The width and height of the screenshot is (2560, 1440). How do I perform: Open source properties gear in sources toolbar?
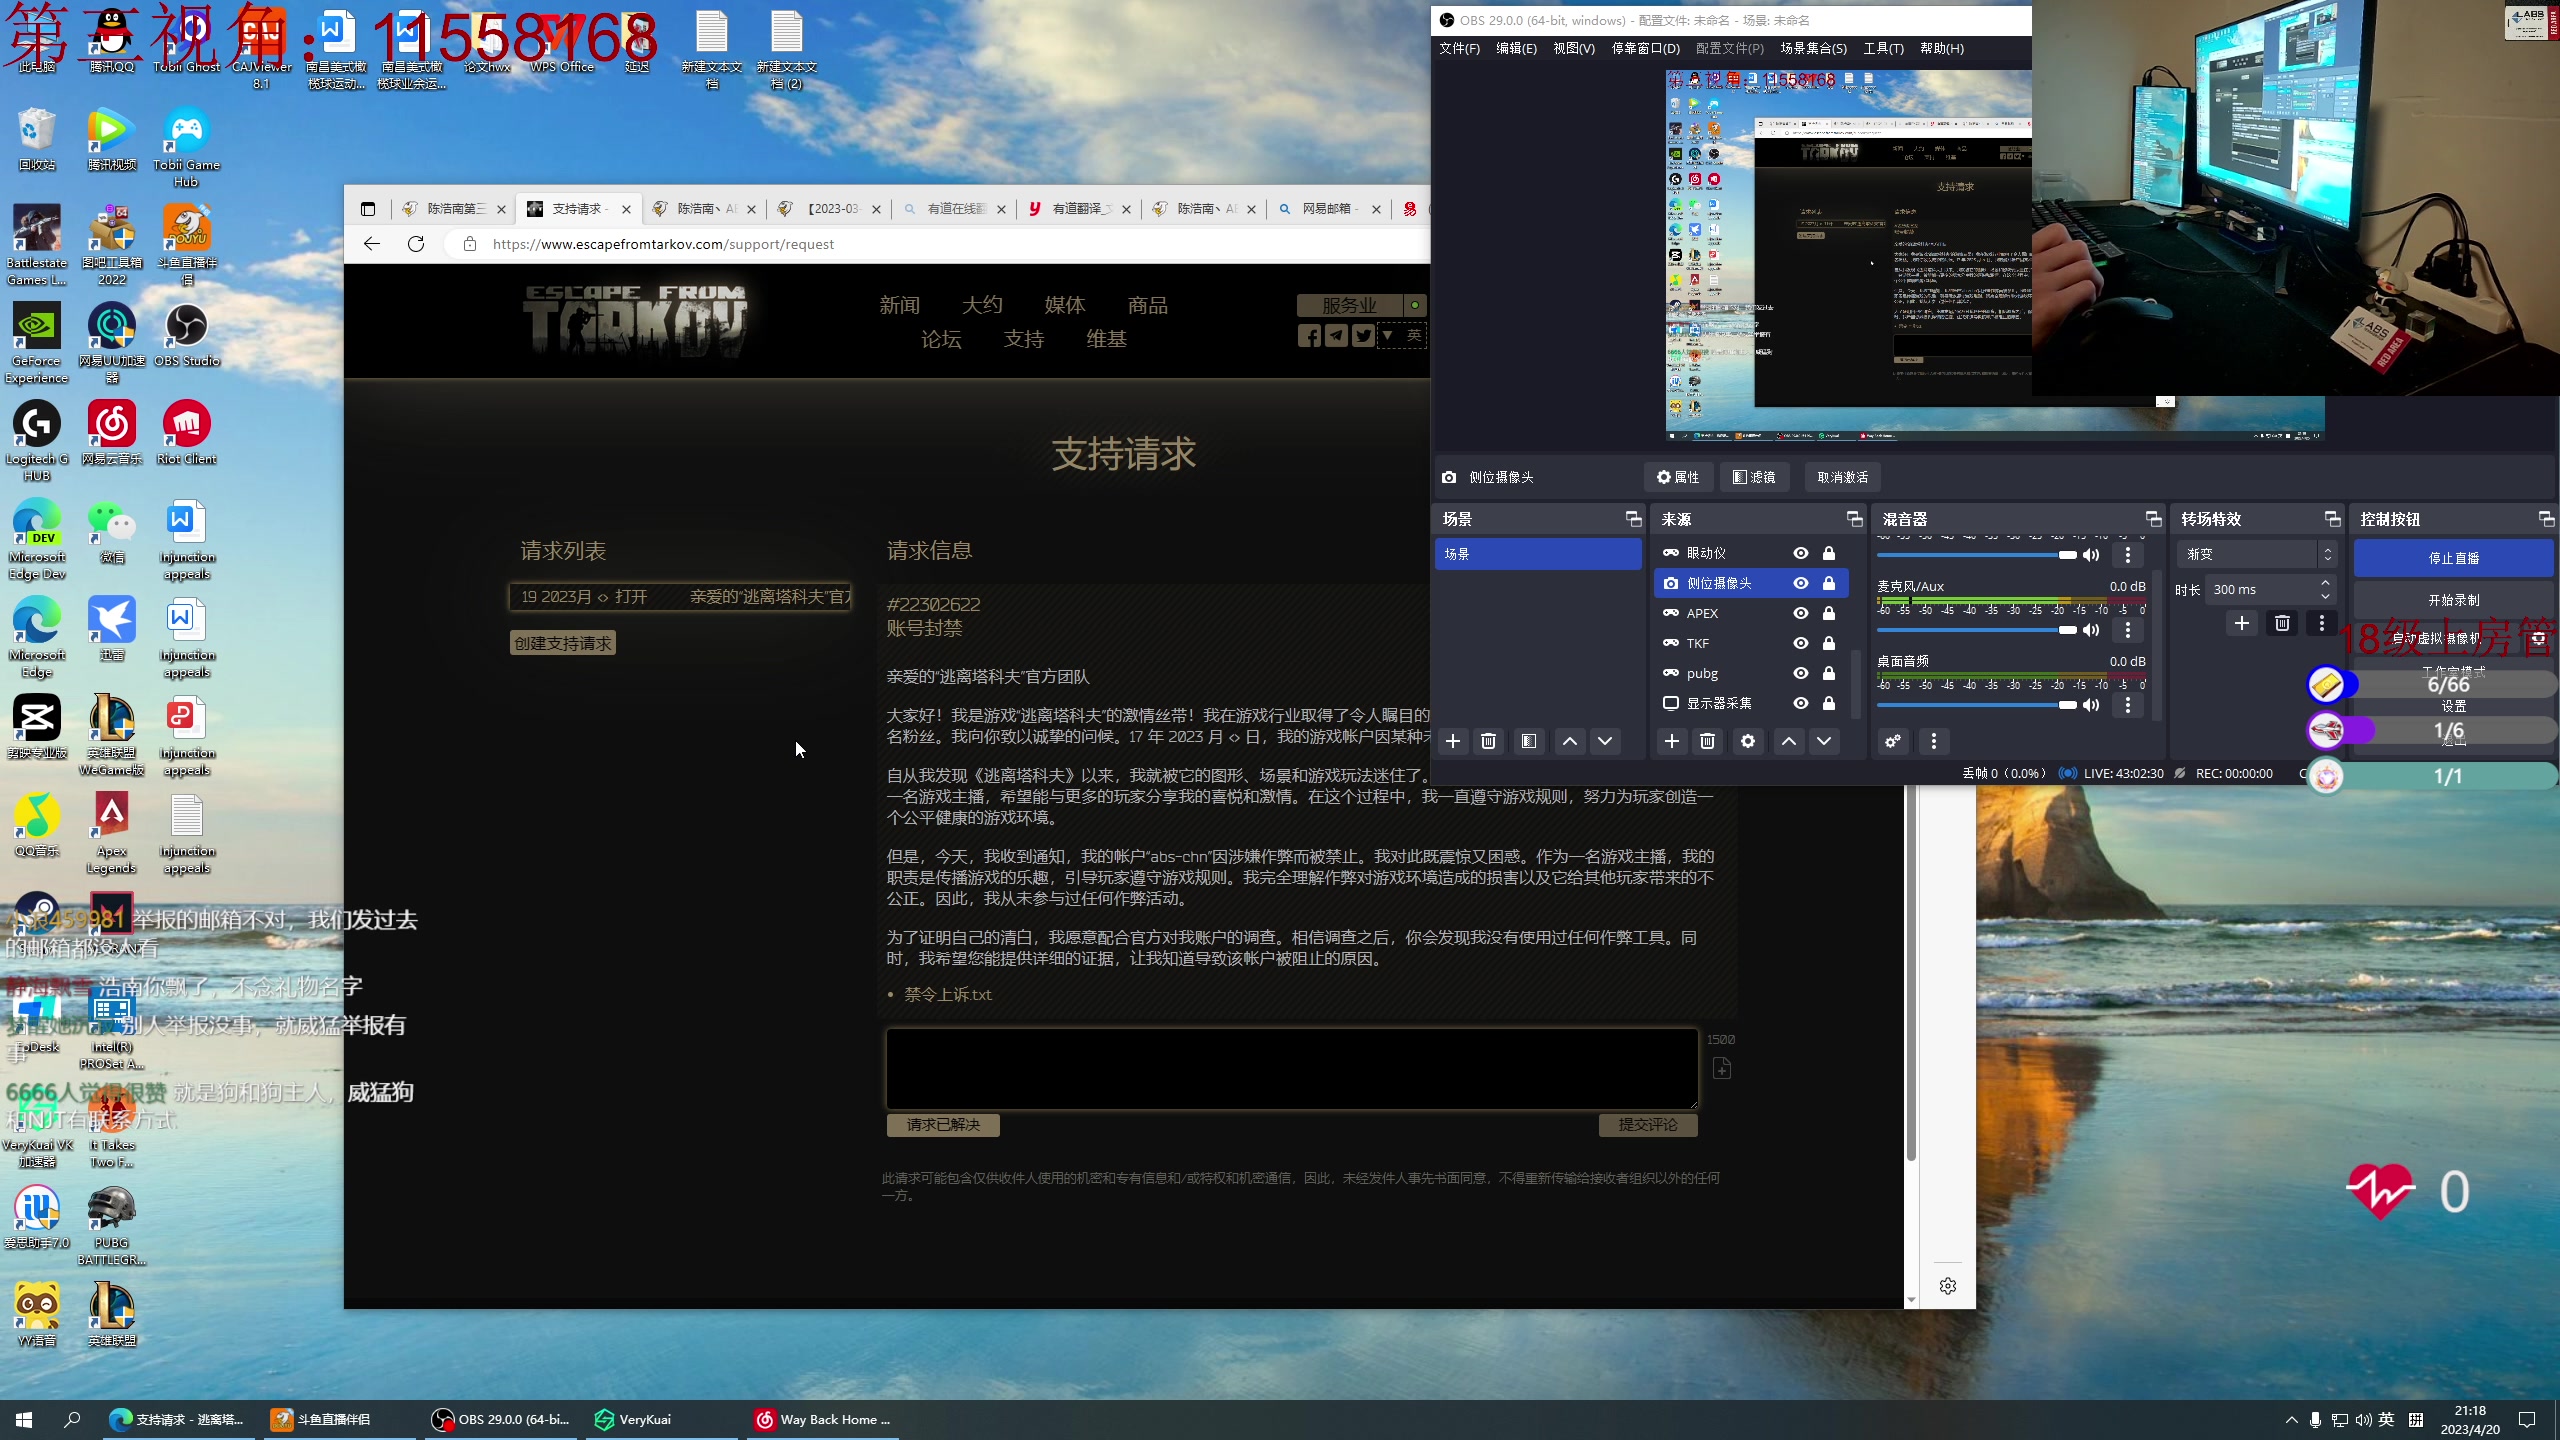[1747, 741]
